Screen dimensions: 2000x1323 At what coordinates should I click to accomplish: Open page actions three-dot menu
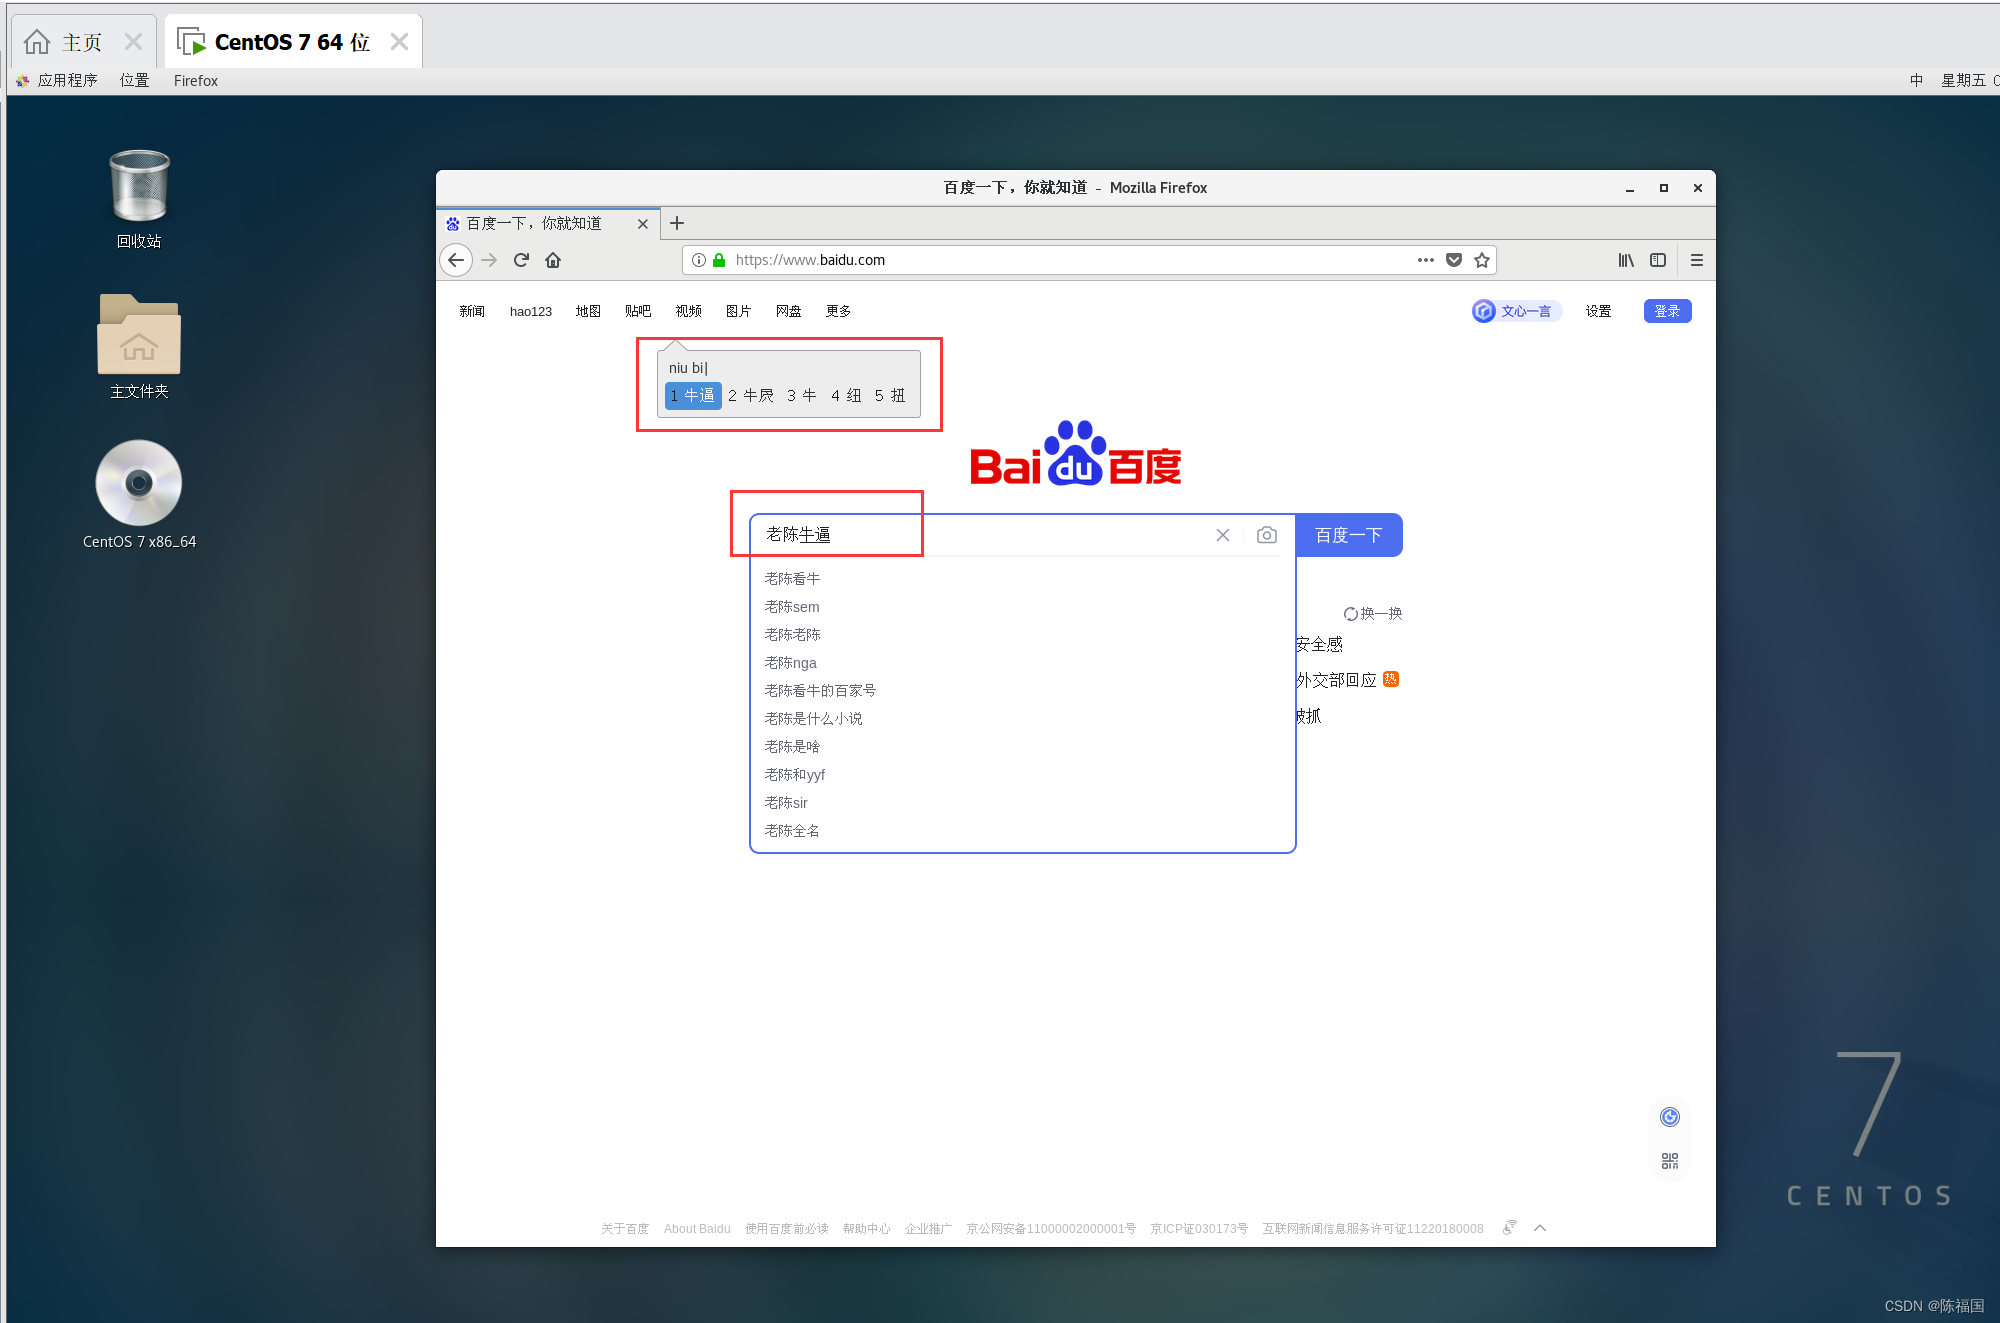click(1426, 260)
